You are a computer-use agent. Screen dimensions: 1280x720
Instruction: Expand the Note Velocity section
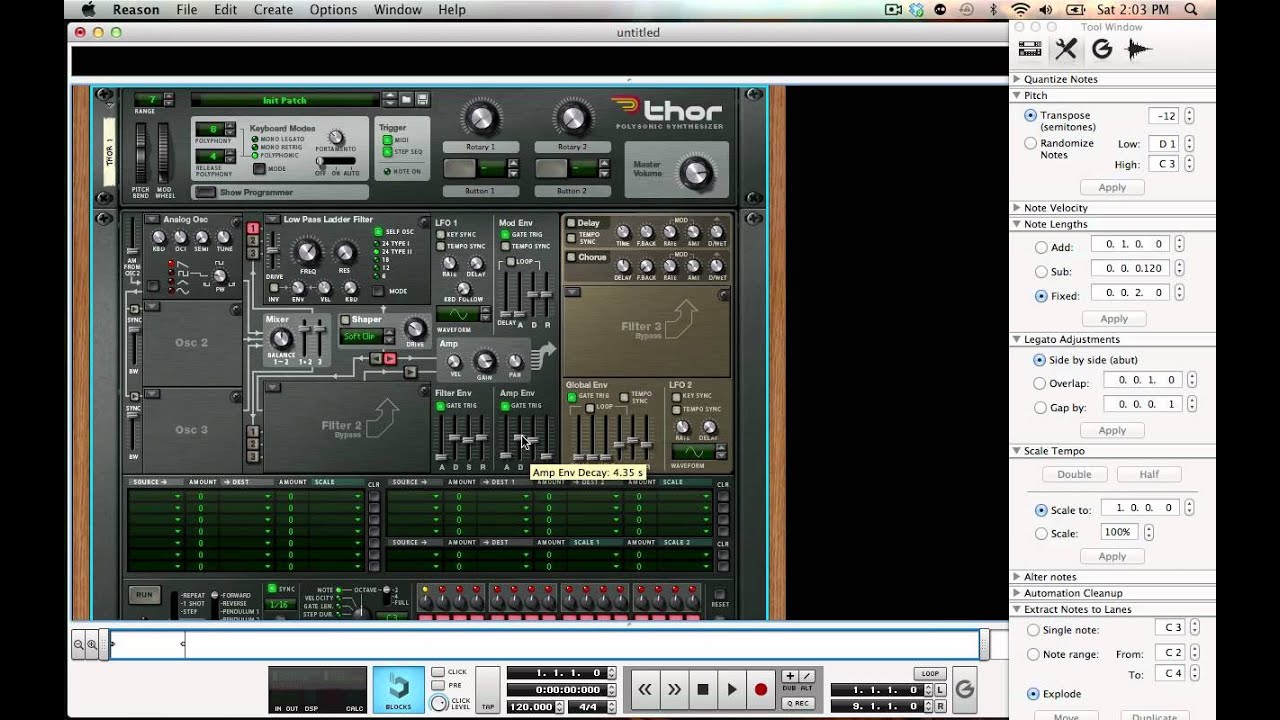[1017, 208]
